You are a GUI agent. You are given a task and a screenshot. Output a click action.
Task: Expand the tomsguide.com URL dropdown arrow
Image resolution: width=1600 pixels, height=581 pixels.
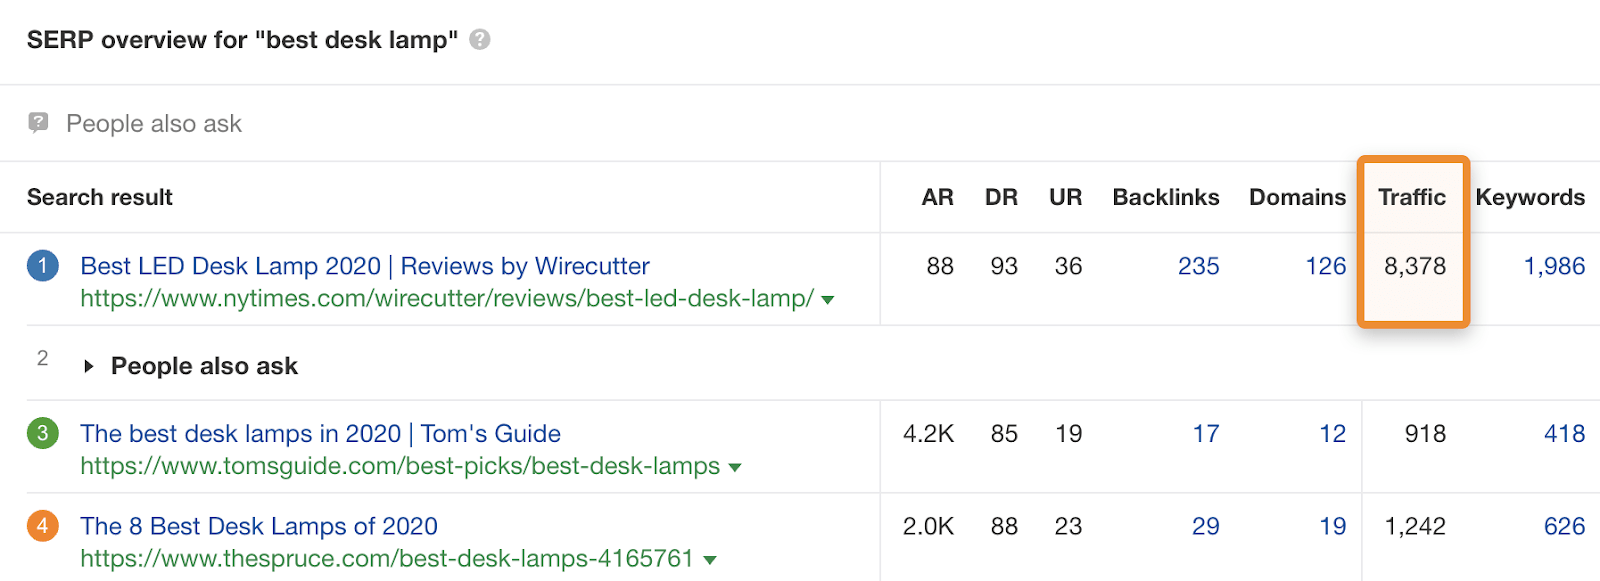pyautogui.click(x=735, y=466)
